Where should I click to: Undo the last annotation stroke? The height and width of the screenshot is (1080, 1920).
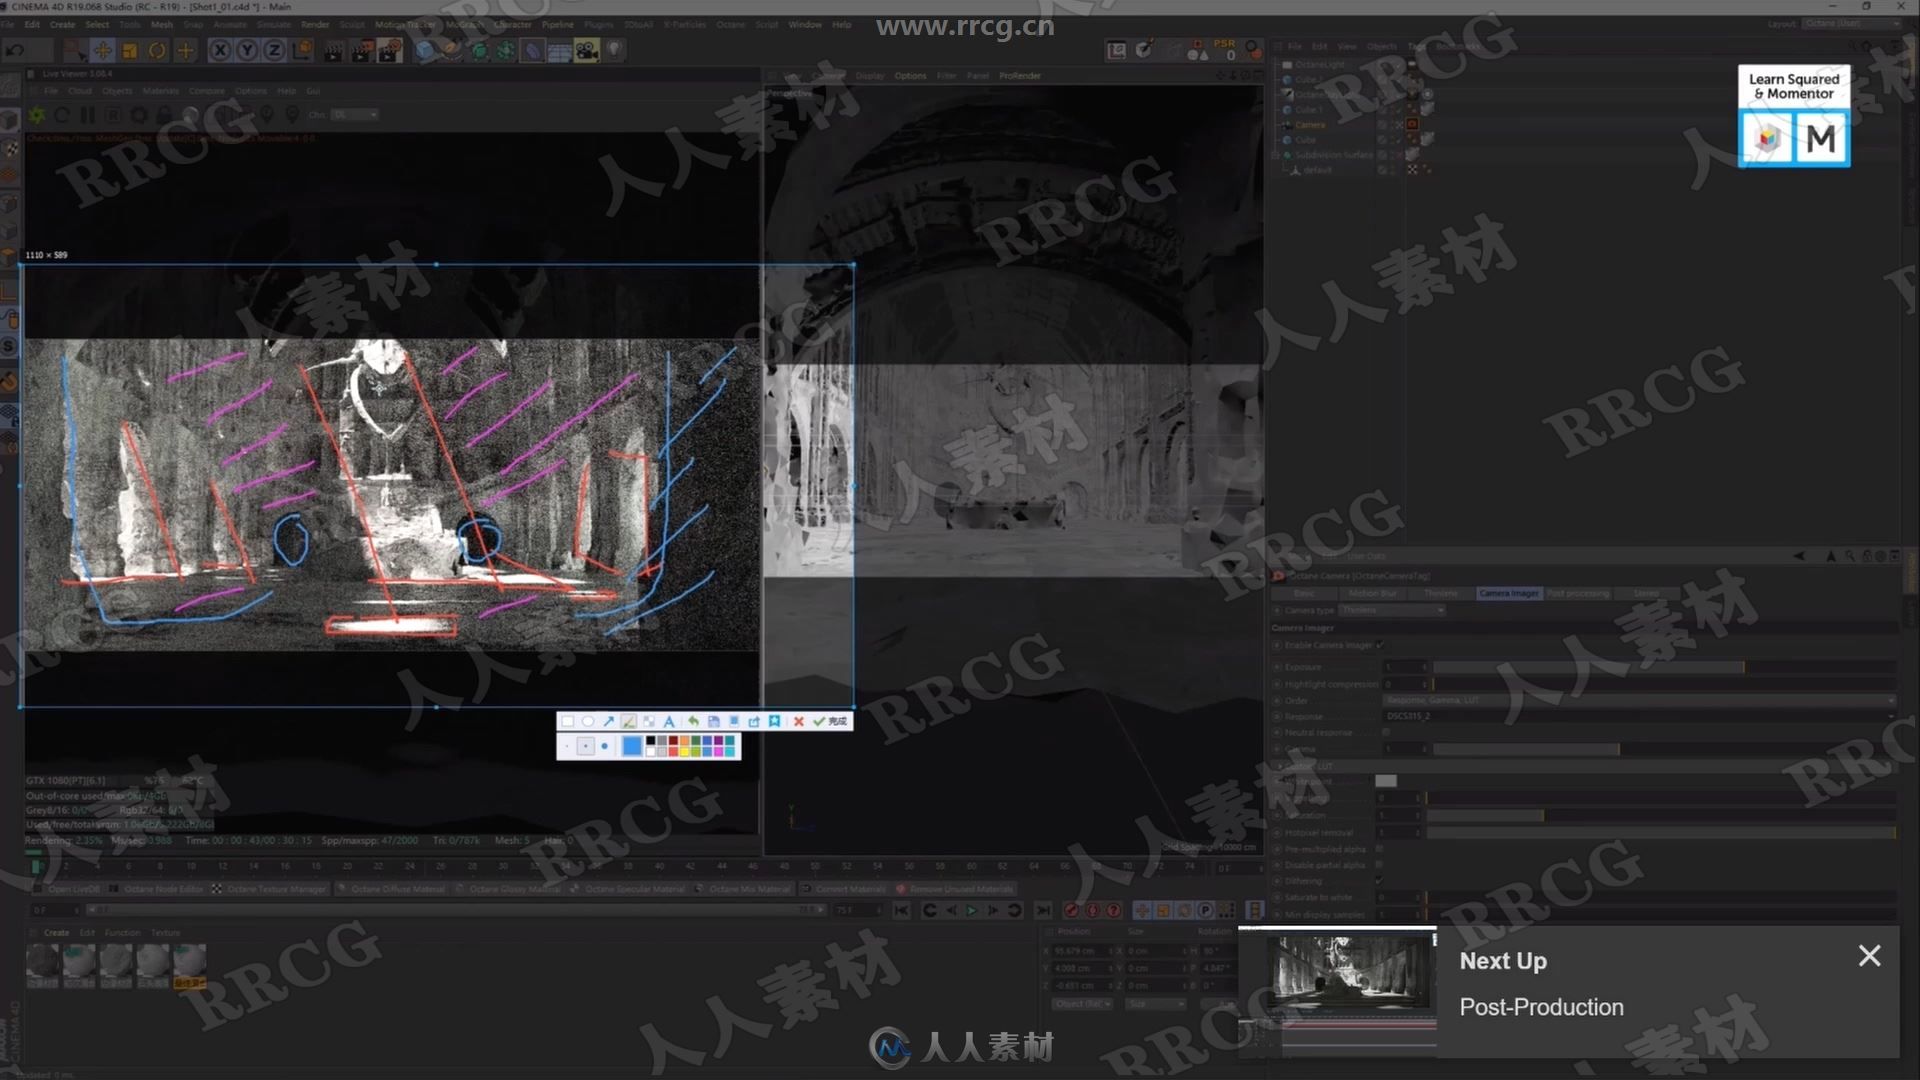click(x=693, y=721)
